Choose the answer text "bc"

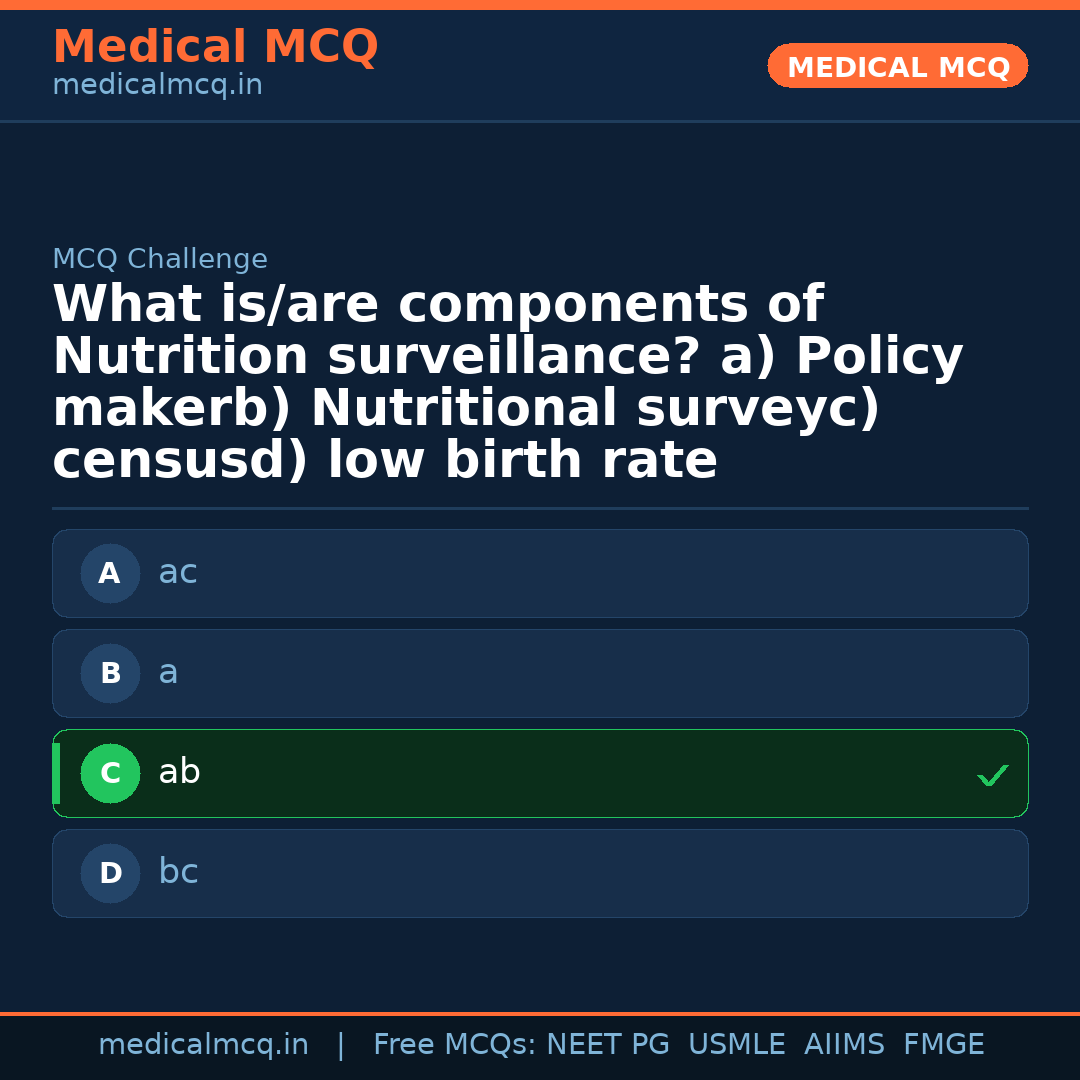pos(178,873)
